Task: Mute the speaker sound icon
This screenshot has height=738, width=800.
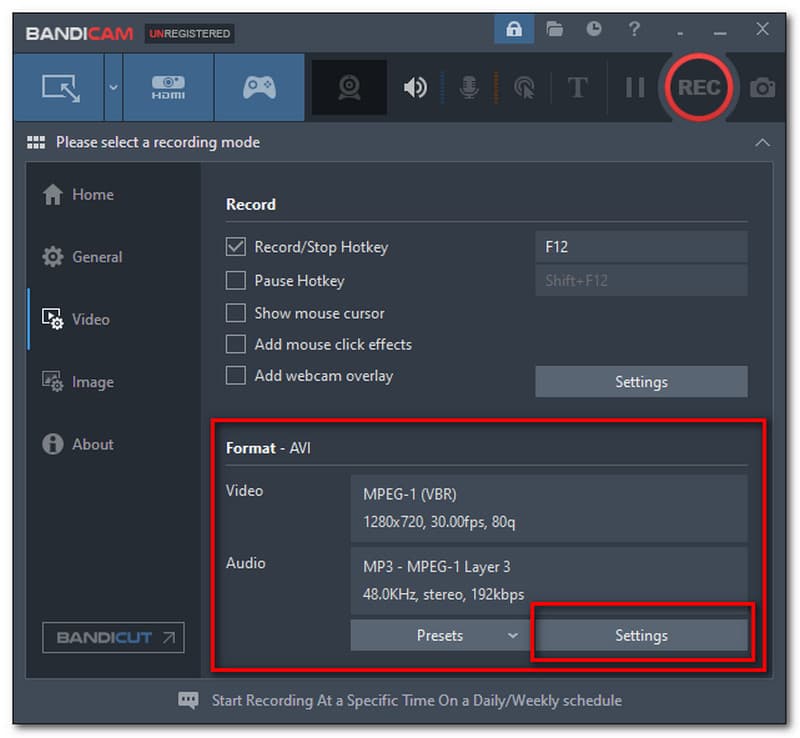Action: 414,88
